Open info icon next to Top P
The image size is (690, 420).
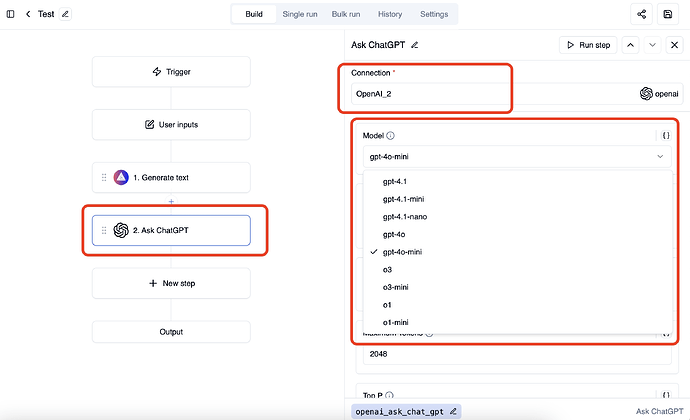point(389,395)
